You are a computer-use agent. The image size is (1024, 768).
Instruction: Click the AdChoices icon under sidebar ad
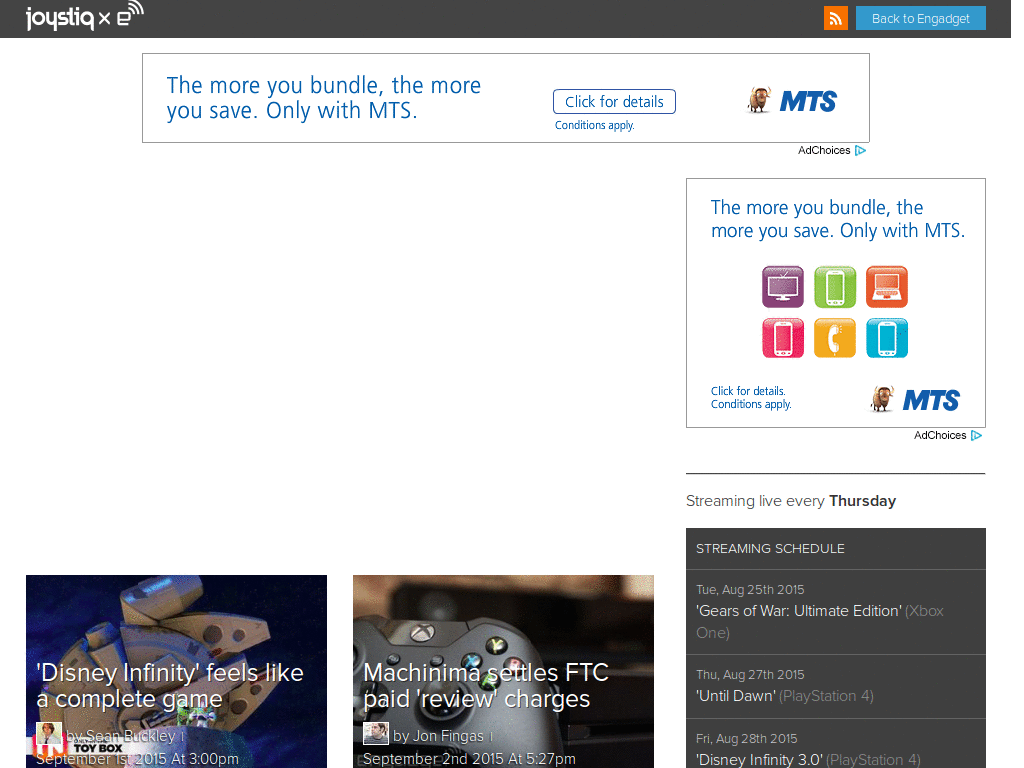pos(976,436)
